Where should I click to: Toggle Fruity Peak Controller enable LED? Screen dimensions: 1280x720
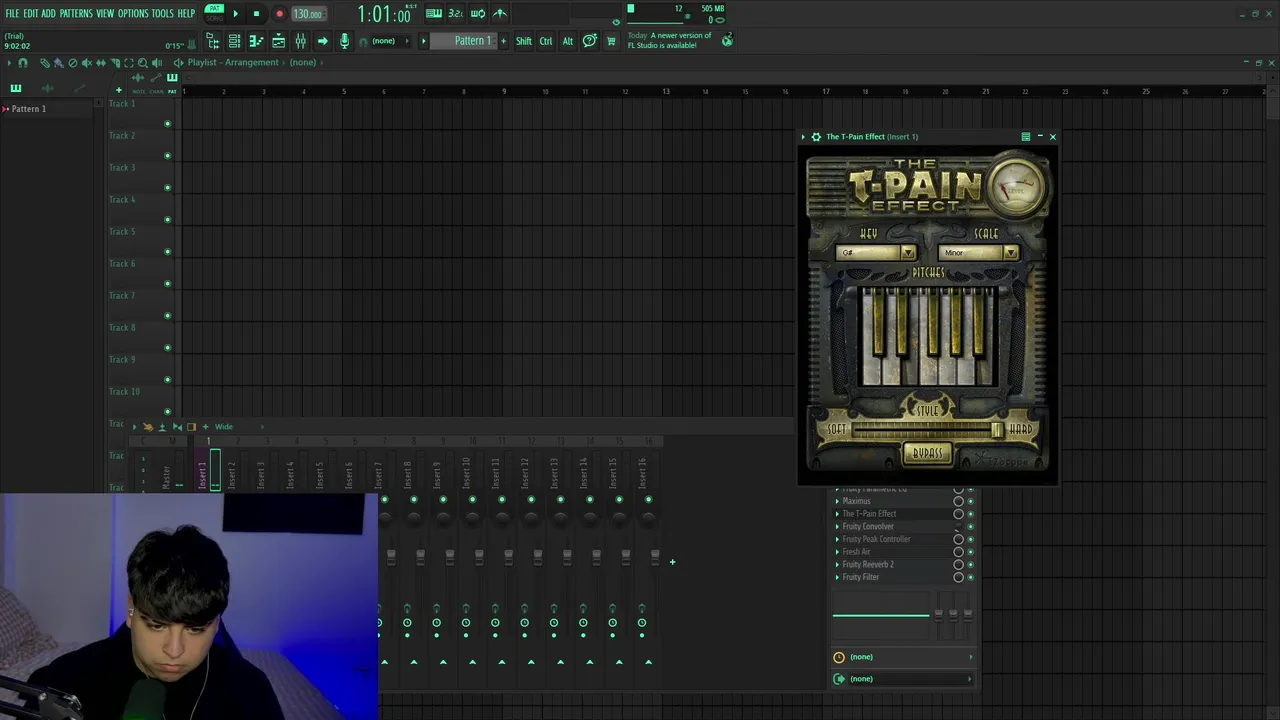pos(969,539)
